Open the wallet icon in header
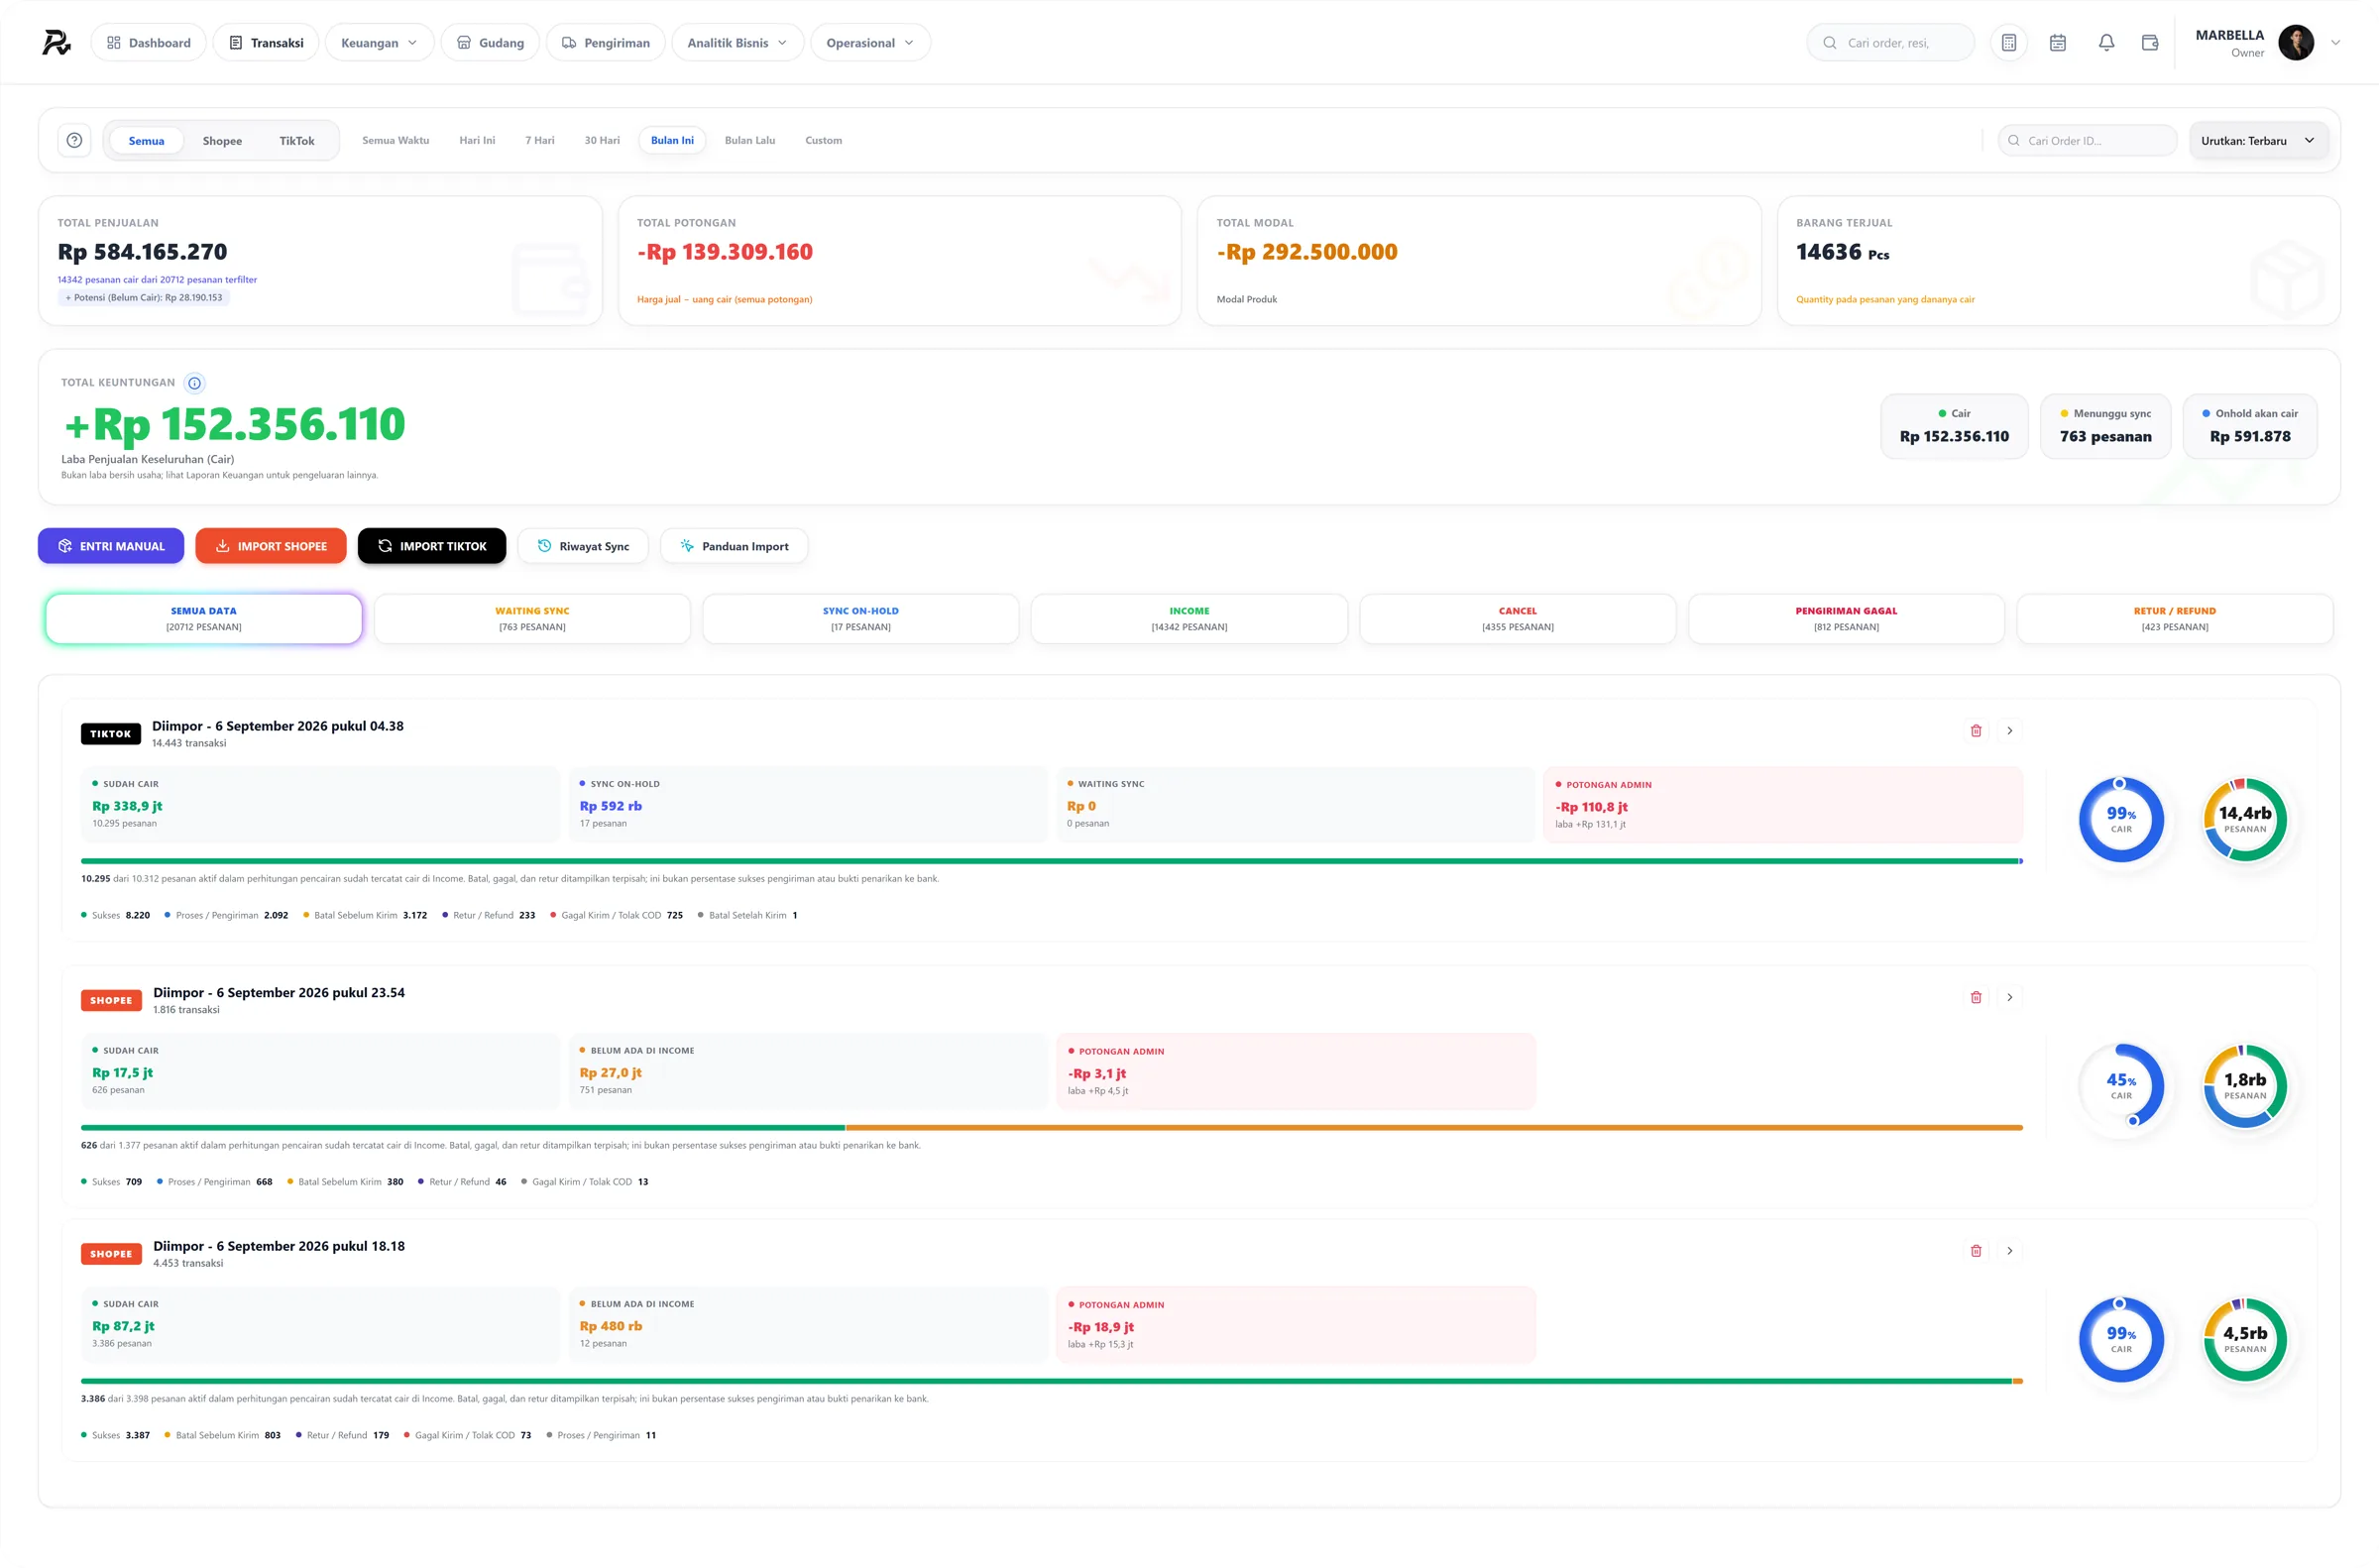 pos(2150,43)
